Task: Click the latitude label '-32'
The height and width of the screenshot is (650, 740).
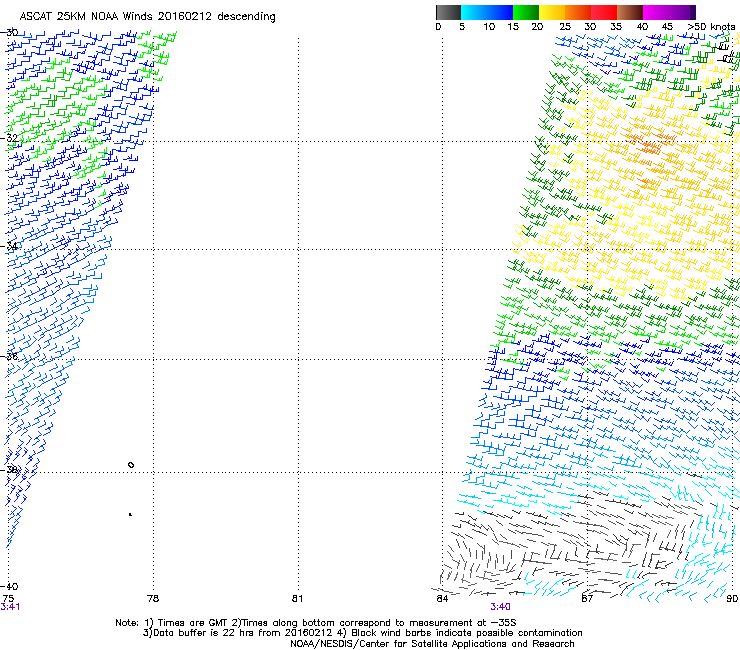Action: pos(9,138)
